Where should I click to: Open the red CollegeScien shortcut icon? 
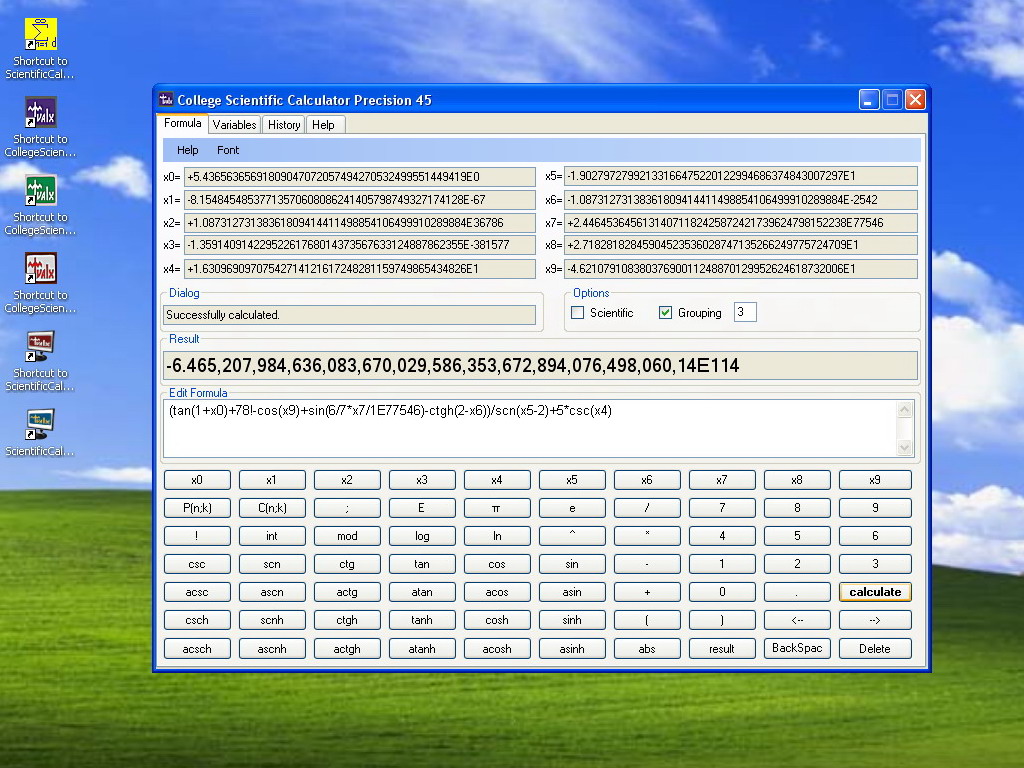click(40, 268)
